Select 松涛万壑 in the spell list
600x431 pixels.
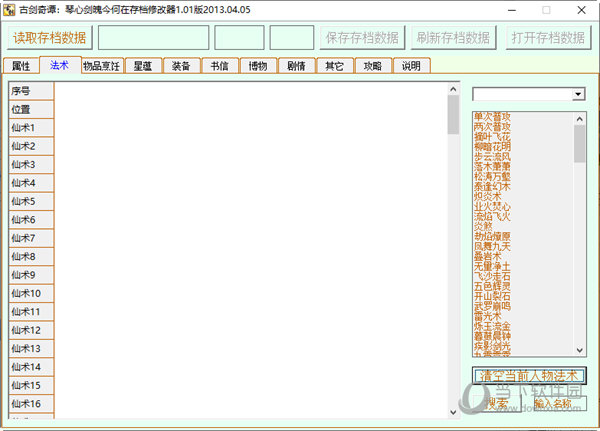click(492, 176)
